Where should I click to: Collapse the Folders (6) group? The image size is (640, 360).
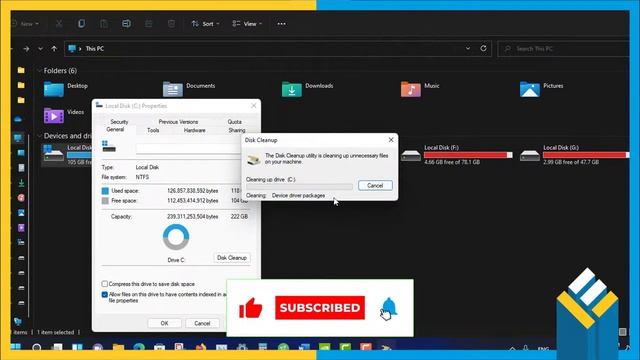click(40, 71)
